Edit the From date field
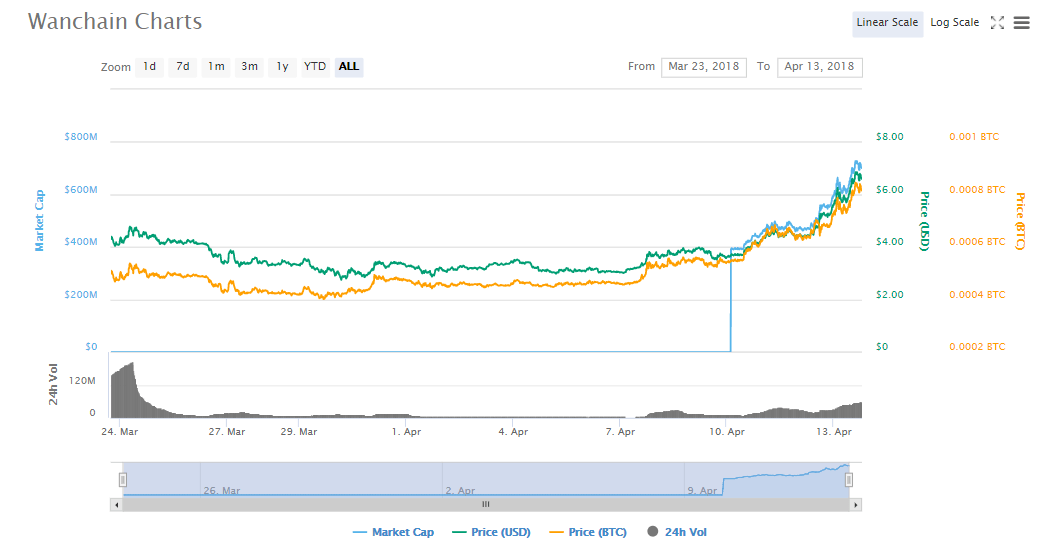1057x547 pixels. pyautogui.click(x=703, y=67)
